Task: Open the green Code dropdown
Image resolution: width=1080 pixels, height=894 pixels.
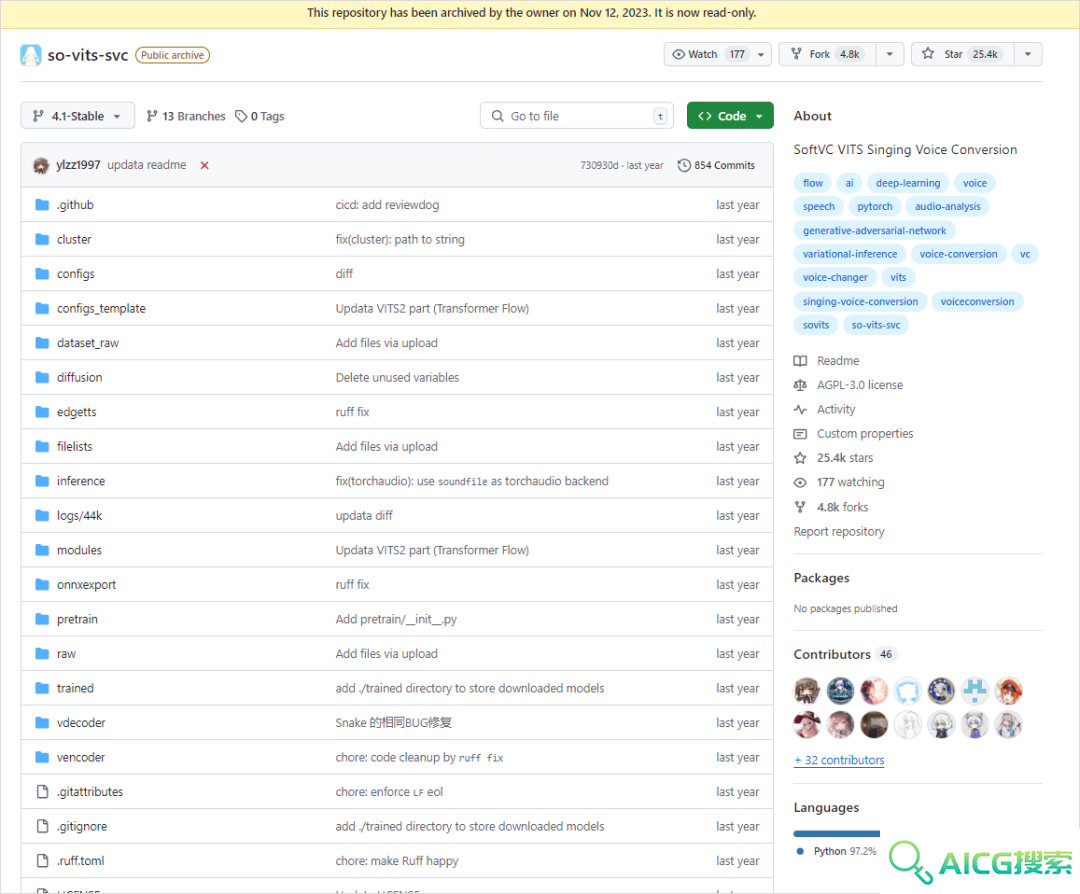Action: click(730, 116)
